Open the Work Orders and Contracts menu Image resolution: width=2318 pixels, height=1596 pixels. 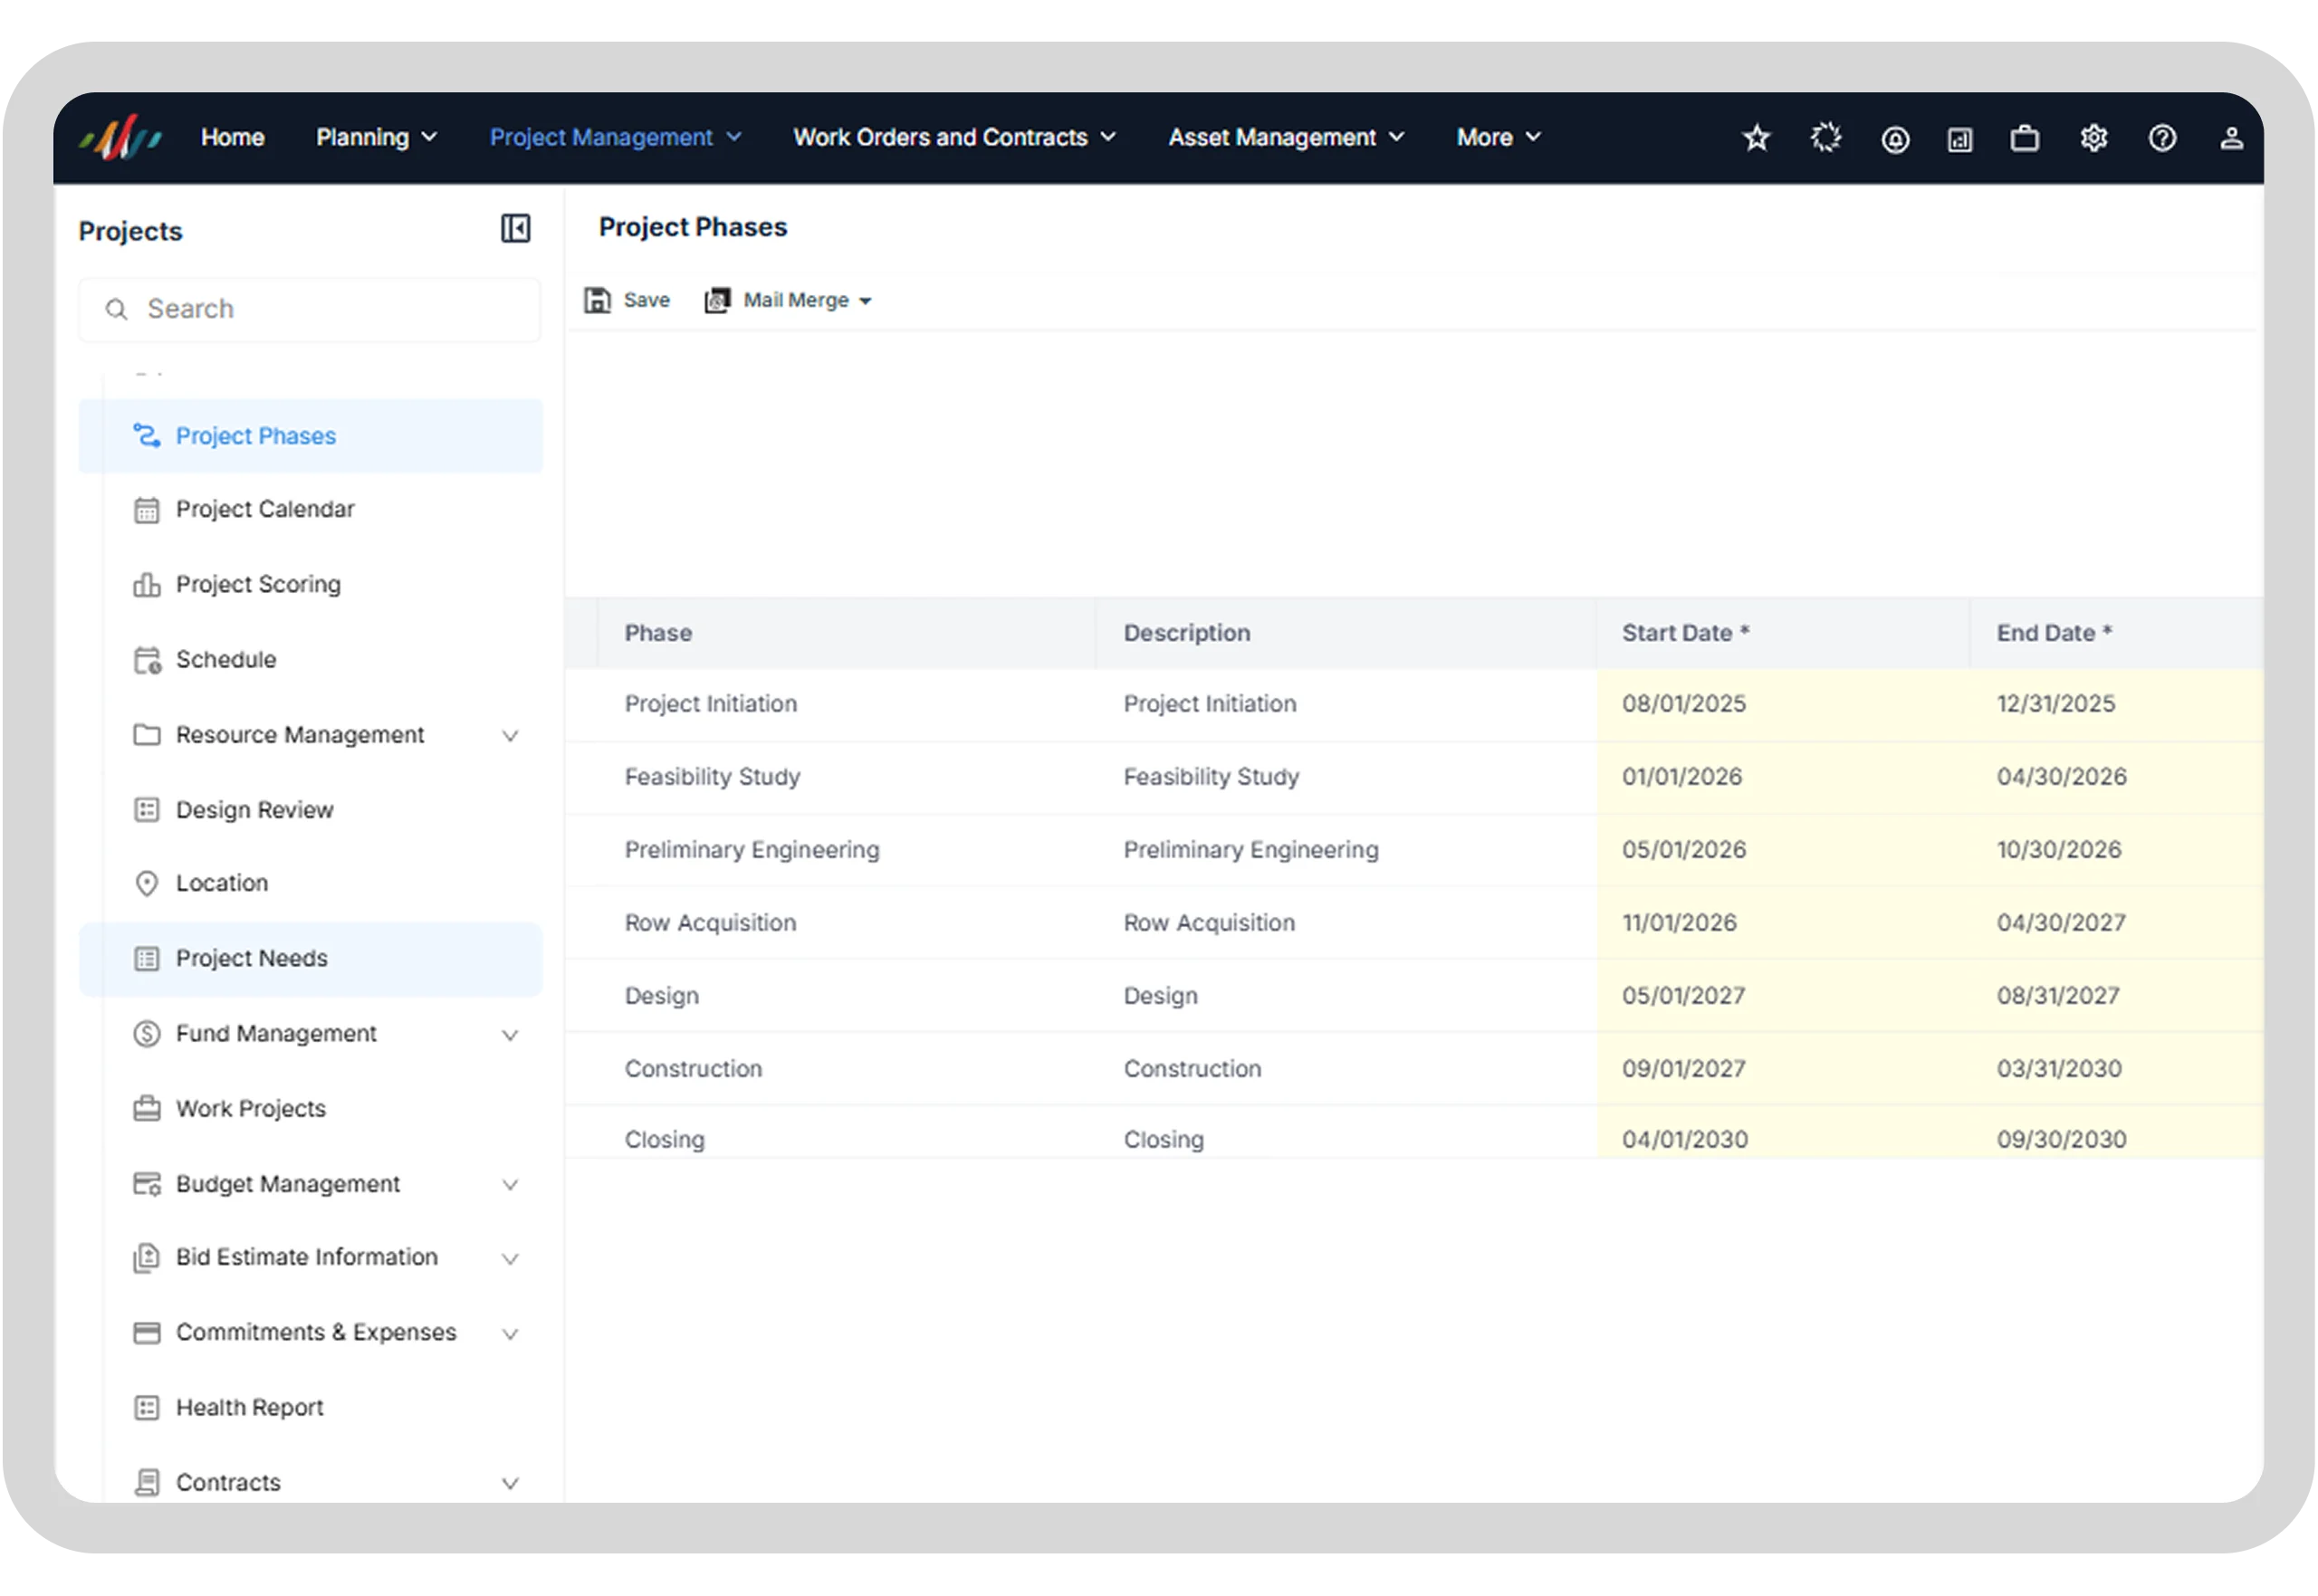click(x=954, y=137)
